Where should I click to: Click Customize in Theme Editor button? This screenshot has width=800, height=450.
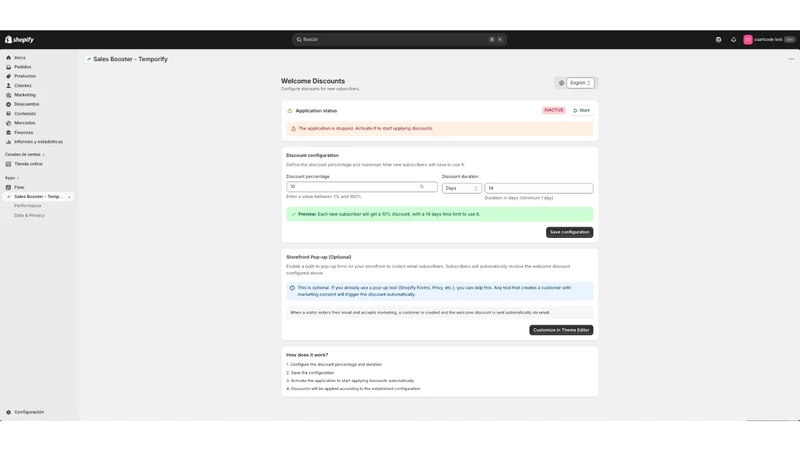coord(561,330)
